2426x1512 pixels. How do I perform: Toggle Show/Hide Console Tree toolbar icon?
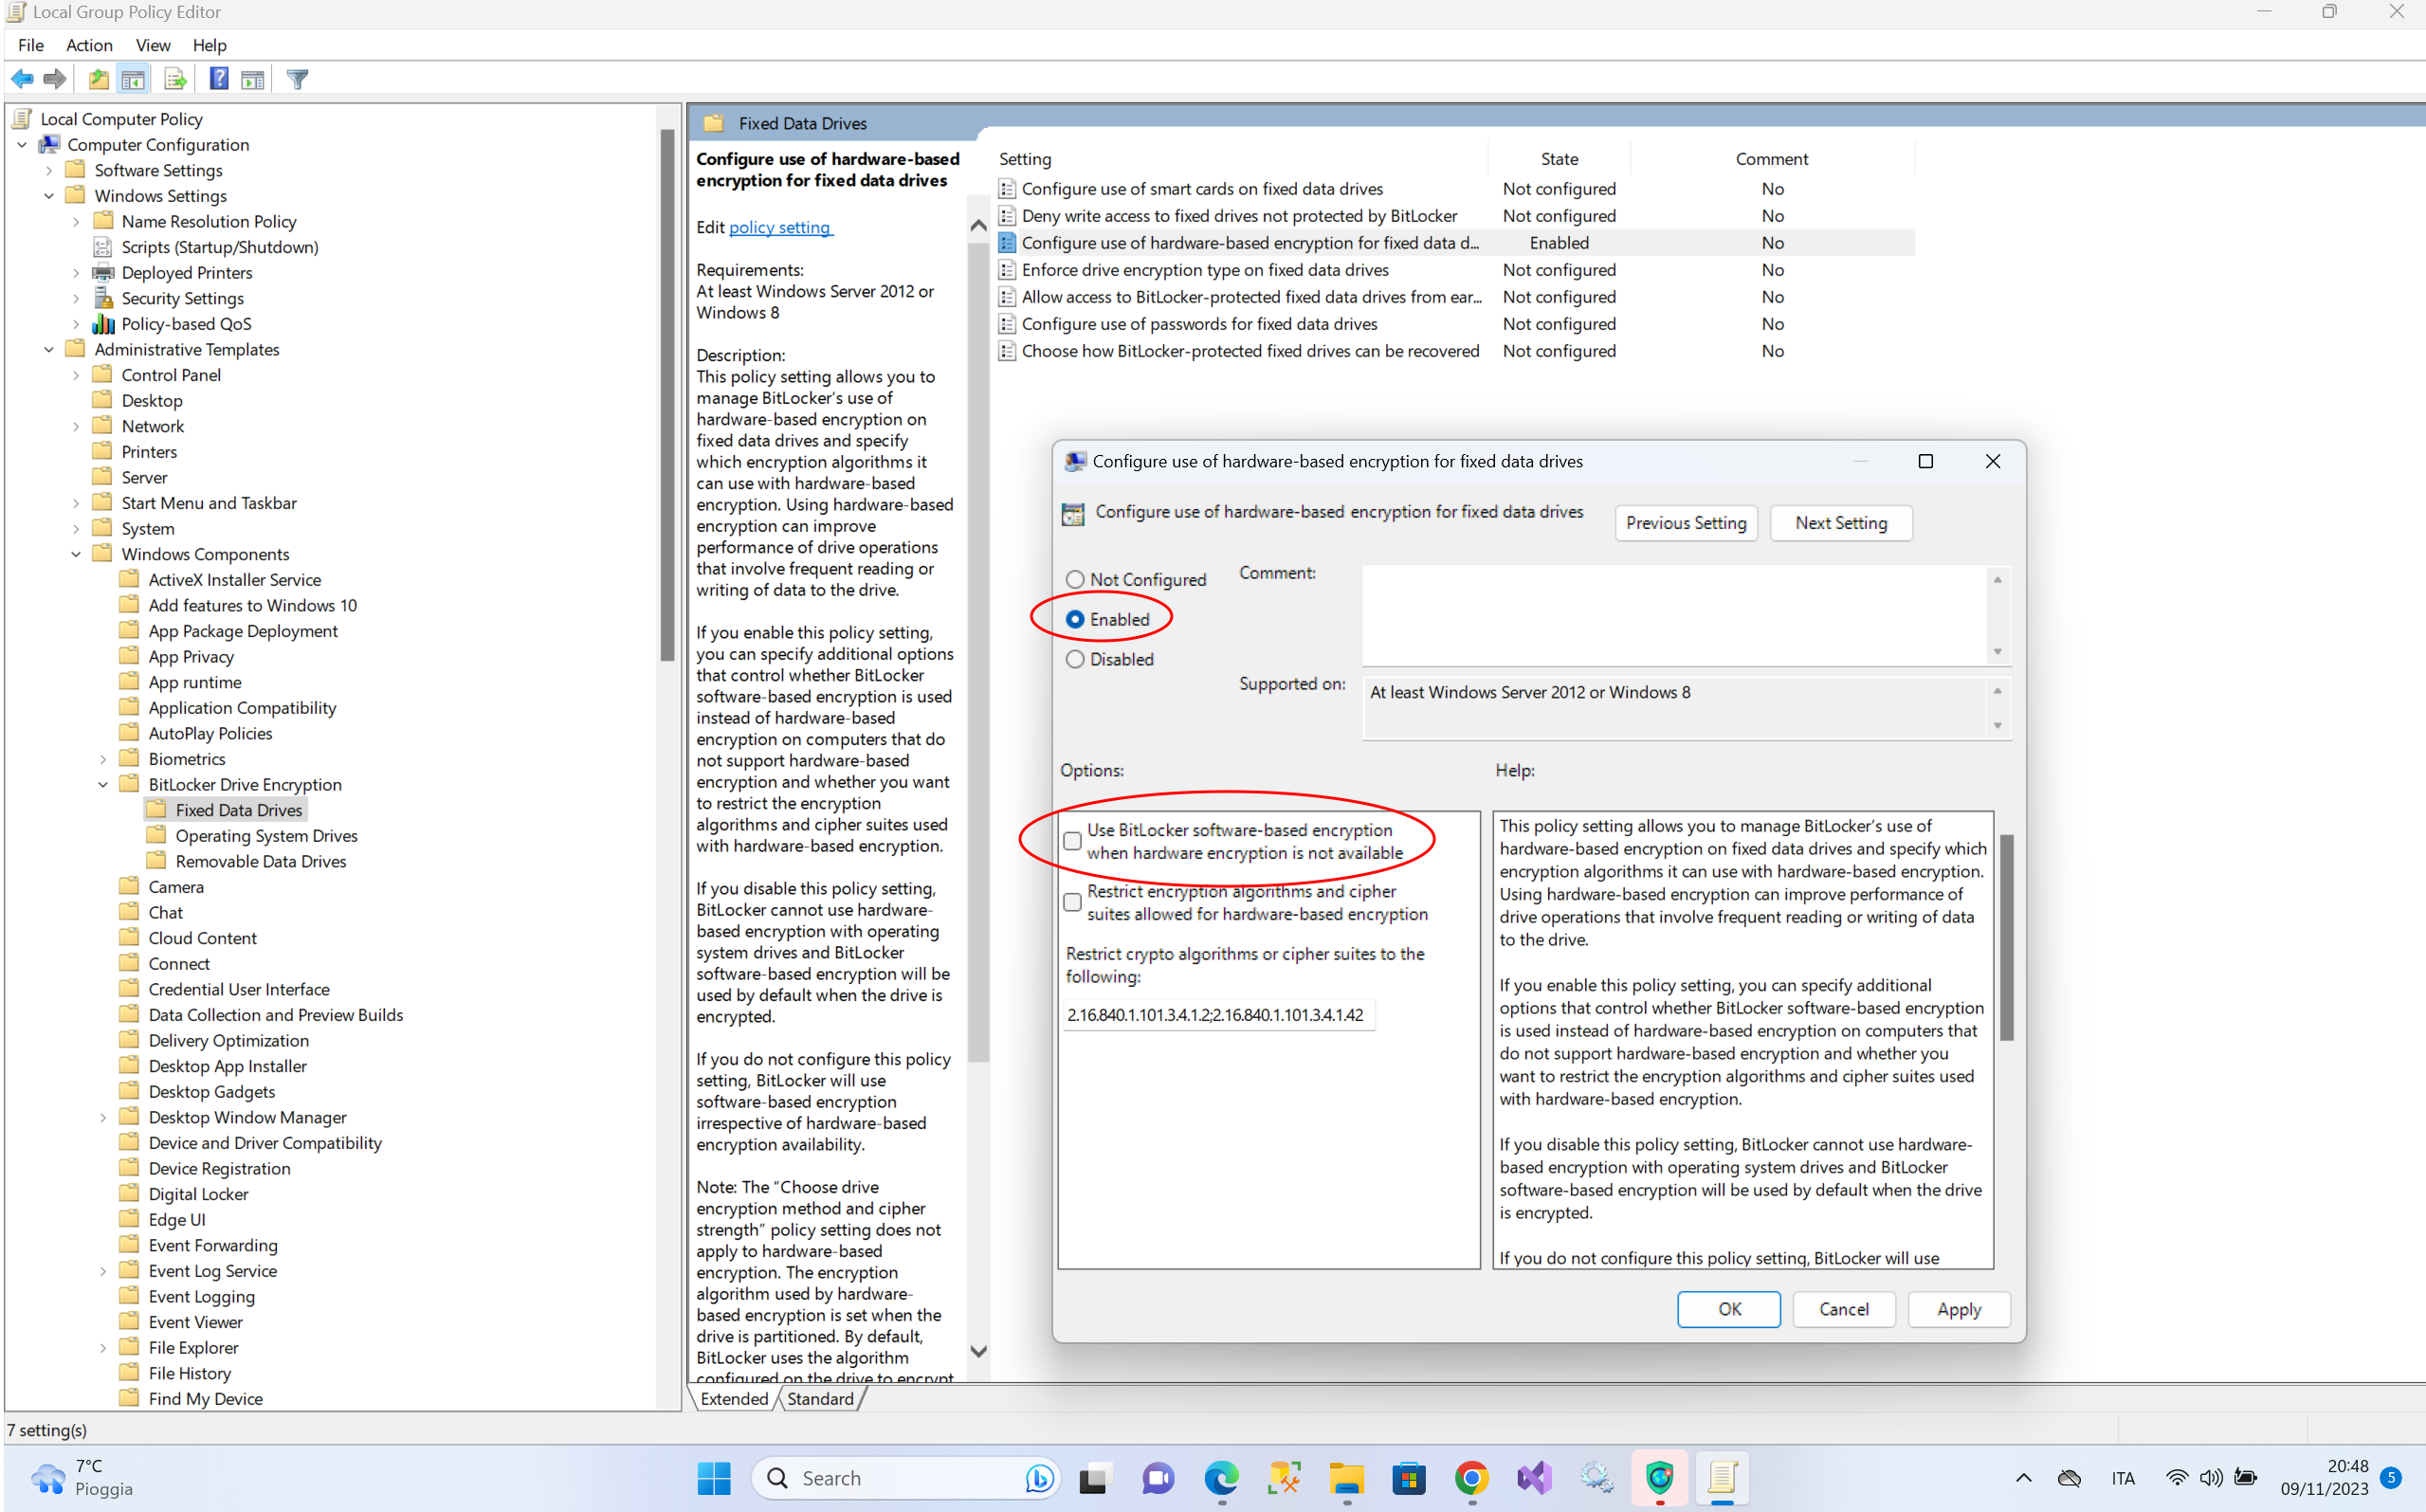(133, 79)
